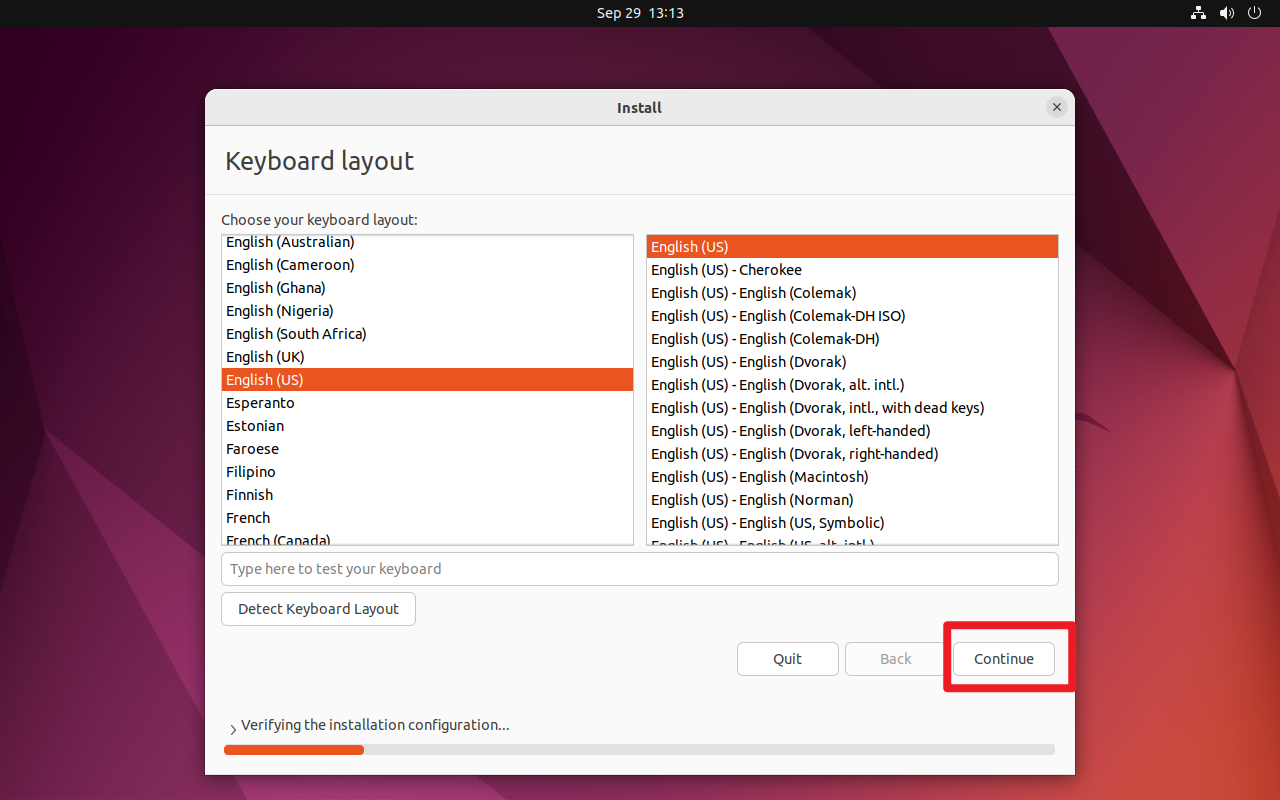Choose English (Dvorak) variant
Screen dimensions: 1280x800
[852, 362]
